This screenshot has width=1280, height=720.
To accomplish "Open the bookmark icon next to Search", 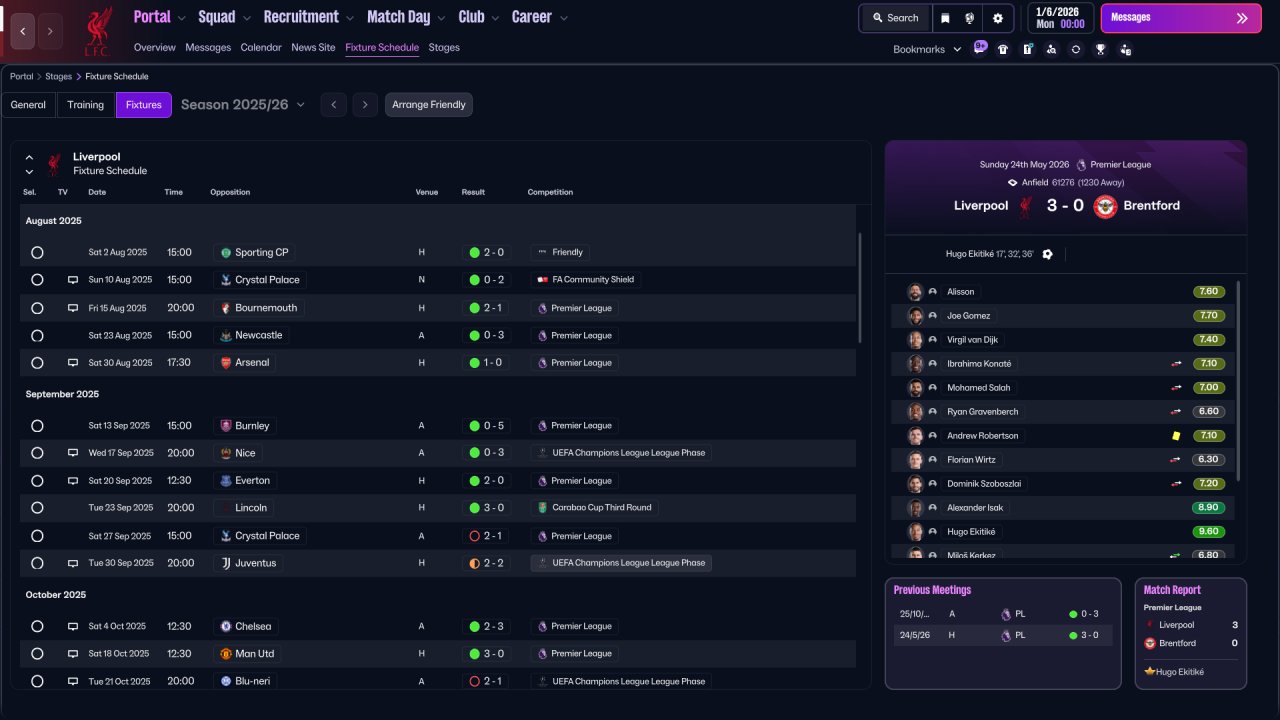I will [x=945, y=18].
